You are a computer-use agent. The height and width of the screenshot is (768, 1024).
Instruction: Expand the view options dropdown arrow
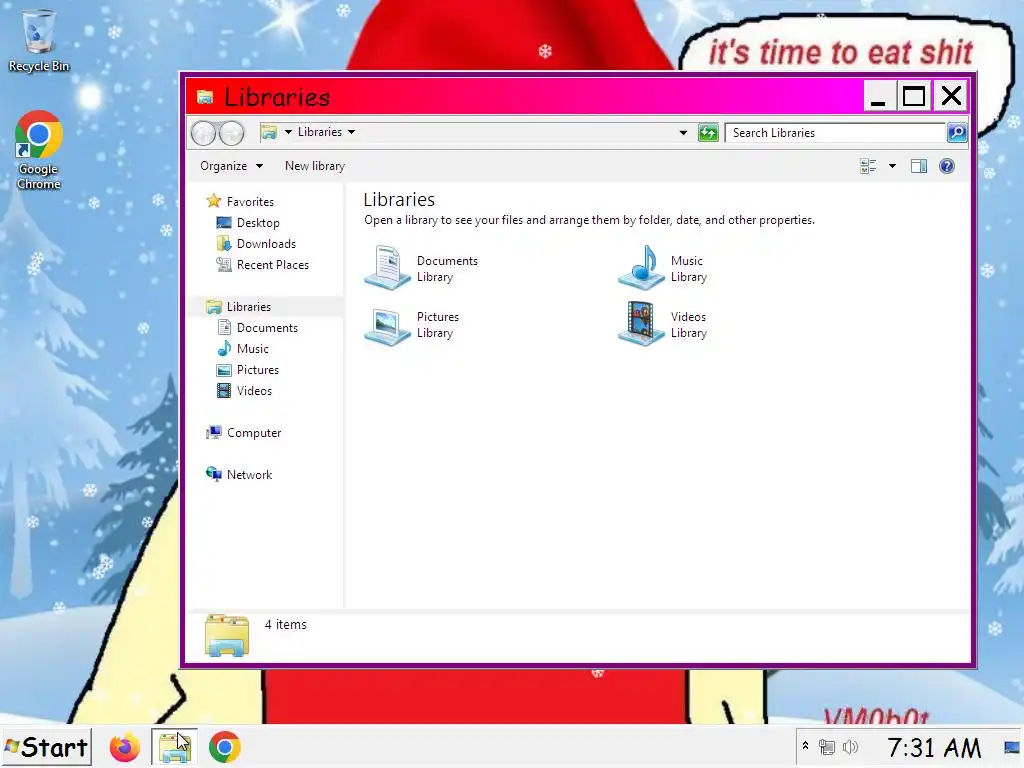coord(892,166)
